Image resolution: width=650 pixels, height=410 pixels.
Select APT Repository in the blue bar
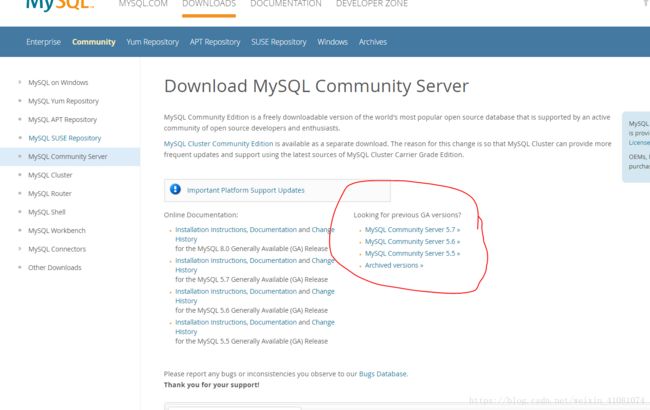(x=215, y=42)
